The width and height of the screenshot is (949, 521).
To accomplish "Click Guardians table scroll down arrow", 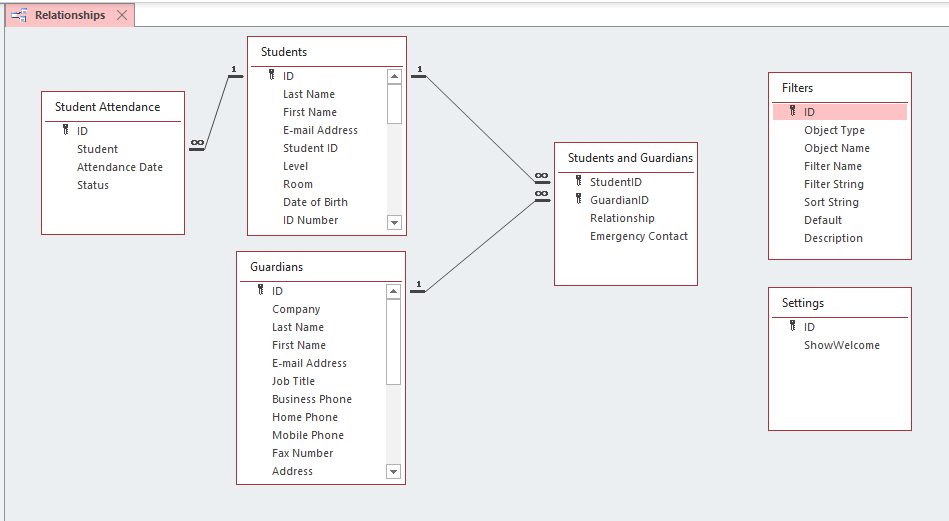I will 393,471.
